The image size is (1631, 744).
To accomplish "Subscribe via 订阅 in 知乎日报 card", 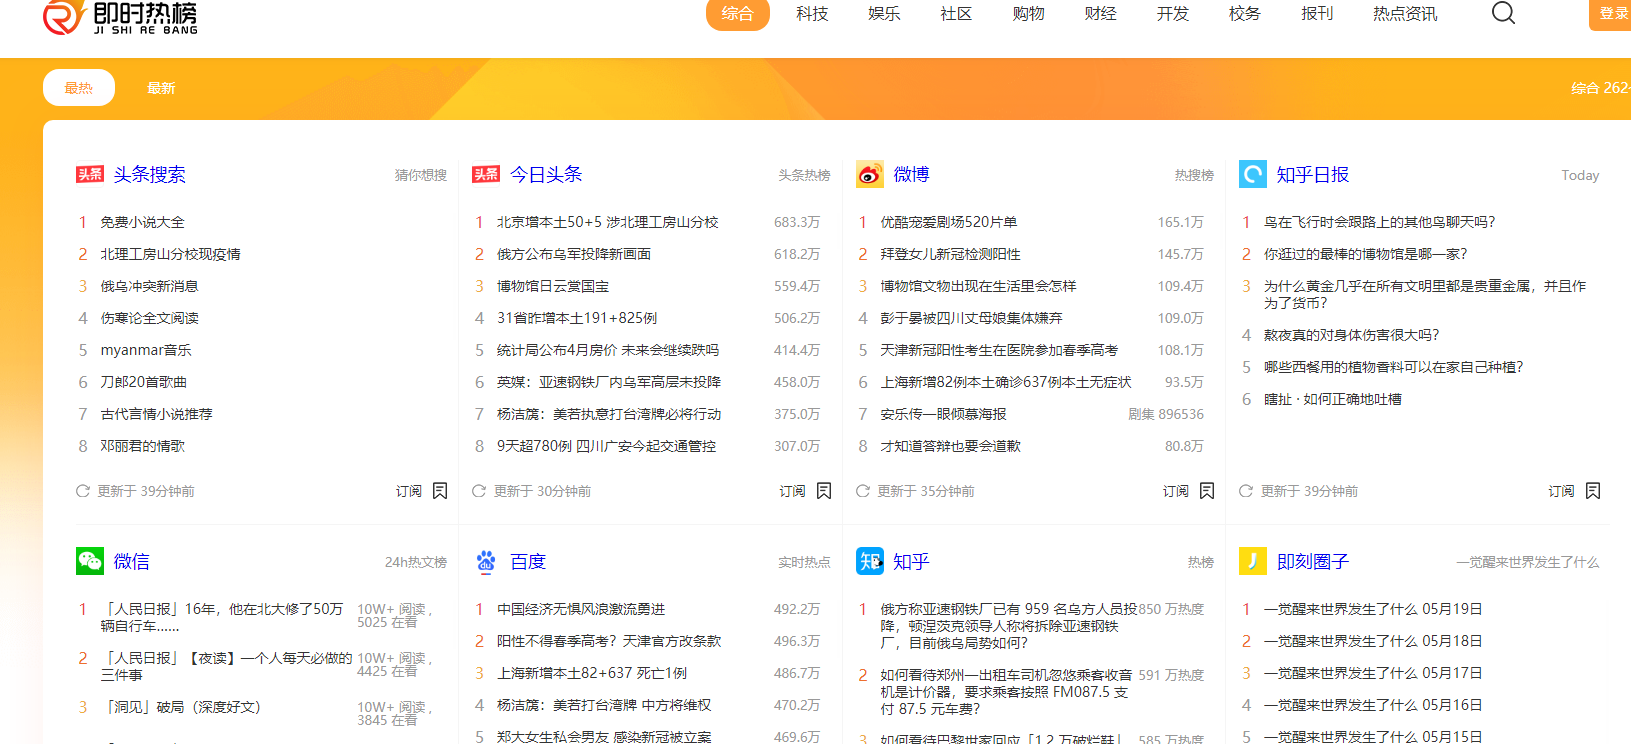I will point(1562,491).
